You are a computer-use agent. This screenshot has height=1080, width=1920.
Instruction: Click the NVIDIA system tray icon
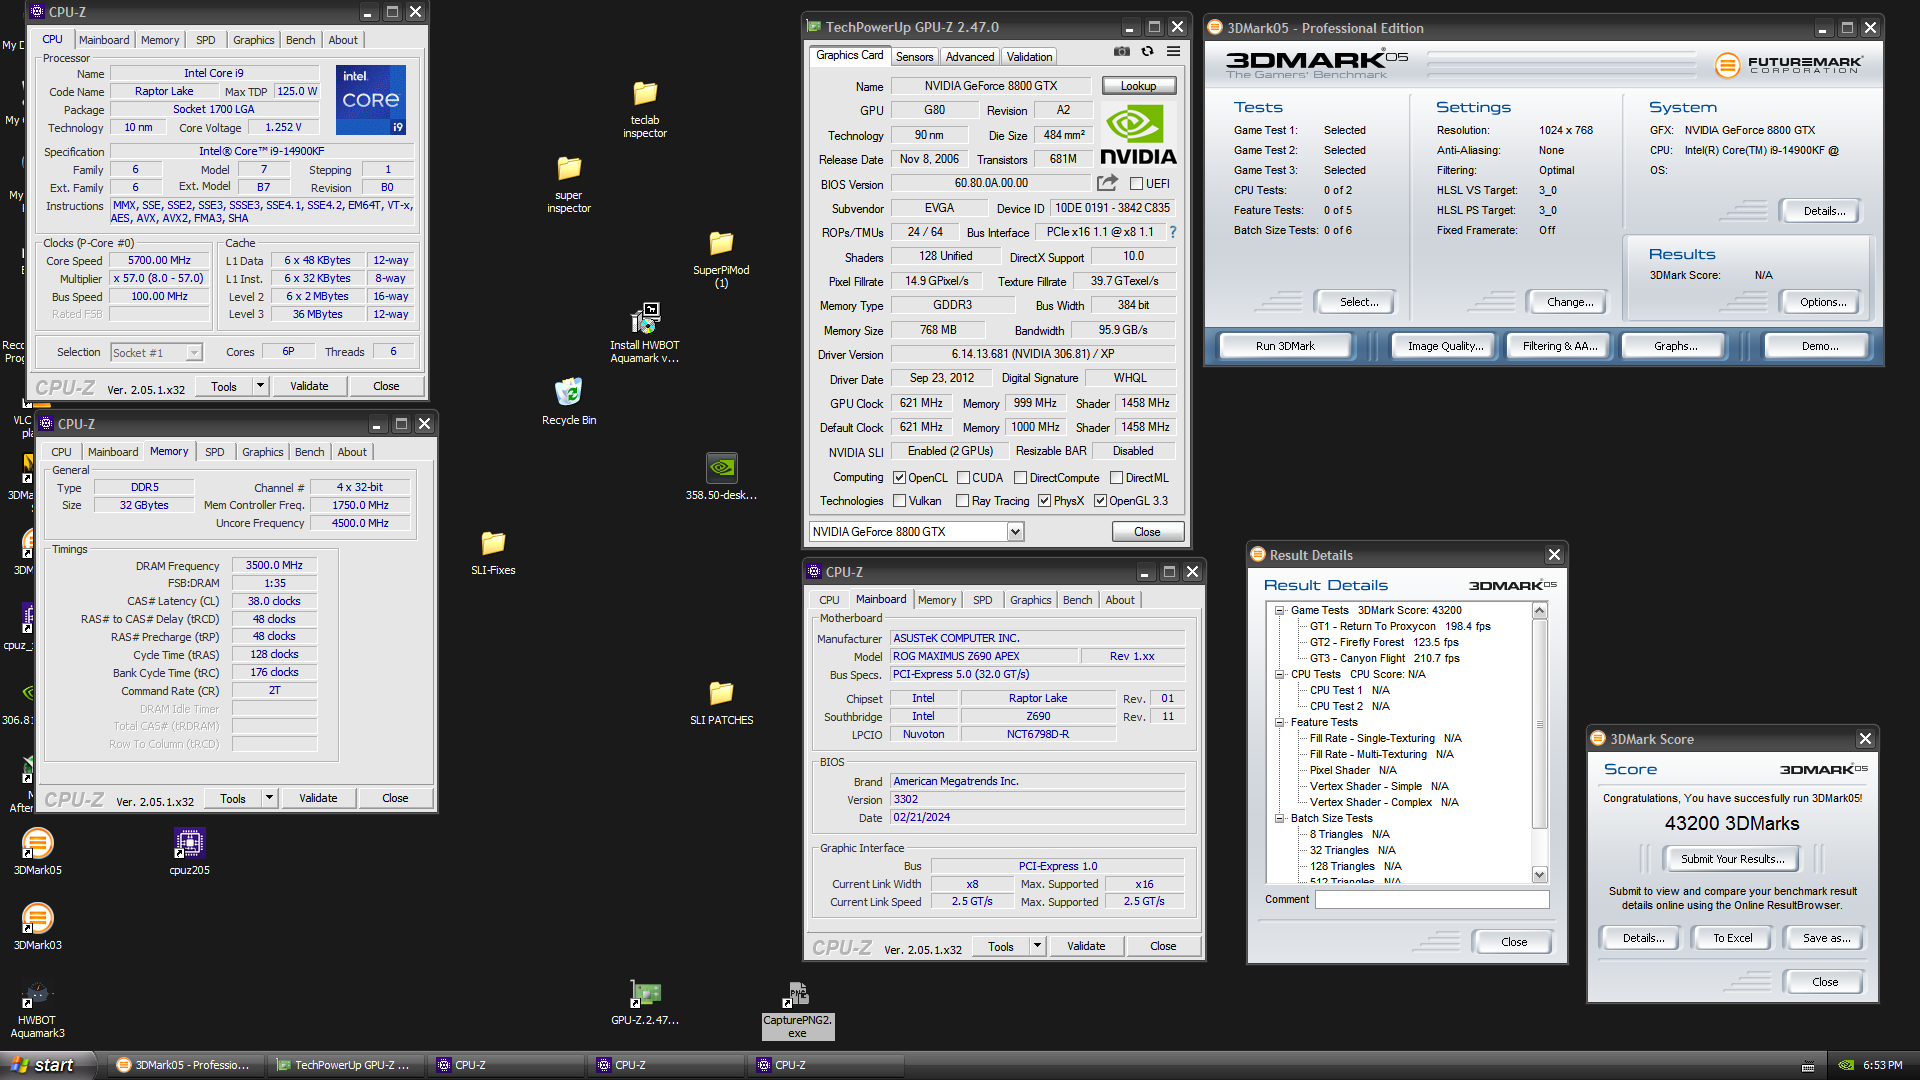[1847, 1066]
